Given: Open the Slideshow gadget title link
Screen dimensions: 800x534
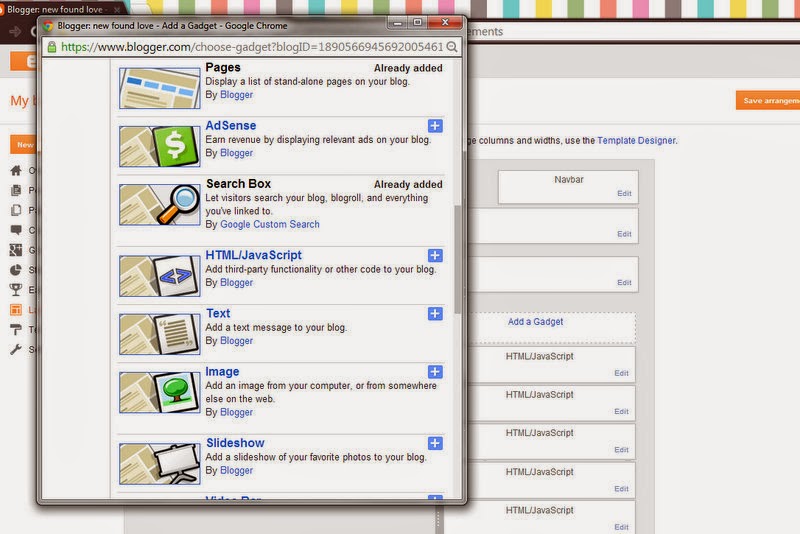Looking at the screenshot, I should (235, 443).
